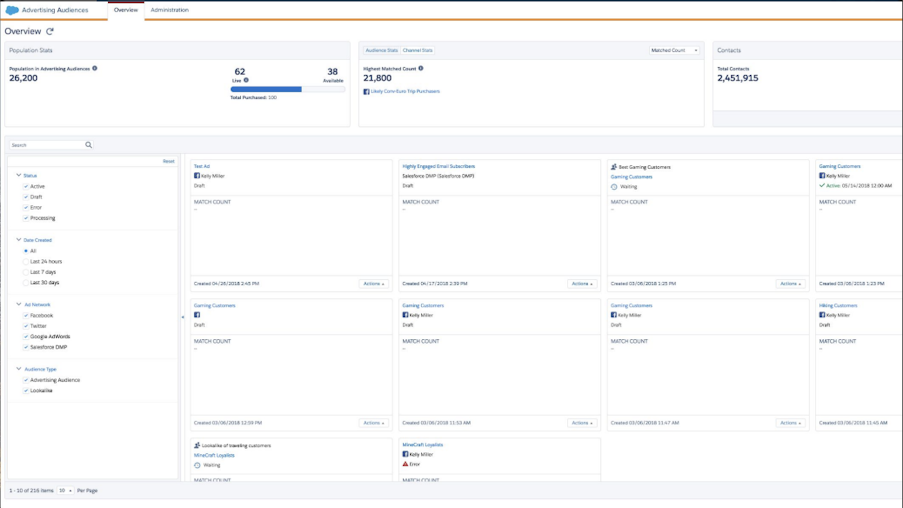Toggle the Draft status checkbox

point(26,197)
